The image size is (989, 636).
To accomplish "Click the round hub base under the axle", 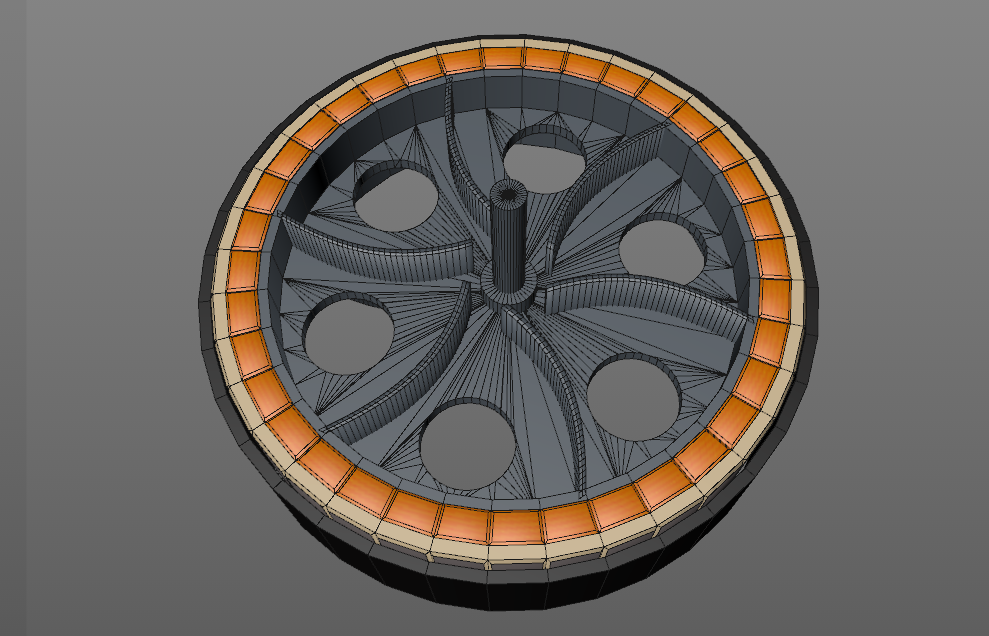I will [x=513, y=286].
